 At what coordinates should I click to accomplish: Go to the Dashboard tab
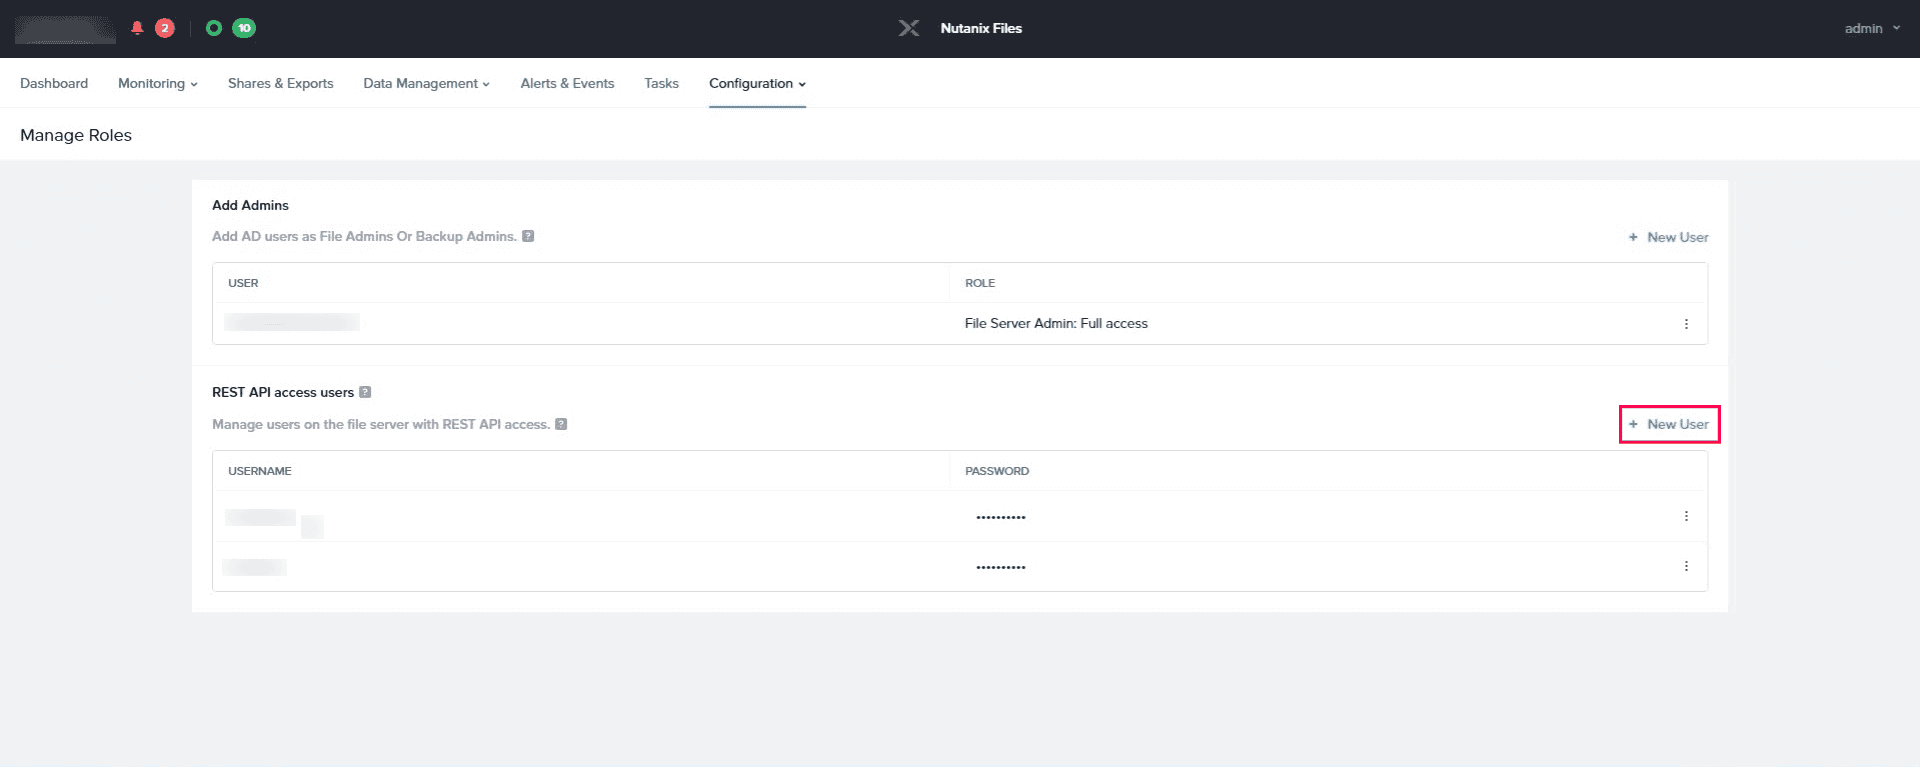point(54,83)
